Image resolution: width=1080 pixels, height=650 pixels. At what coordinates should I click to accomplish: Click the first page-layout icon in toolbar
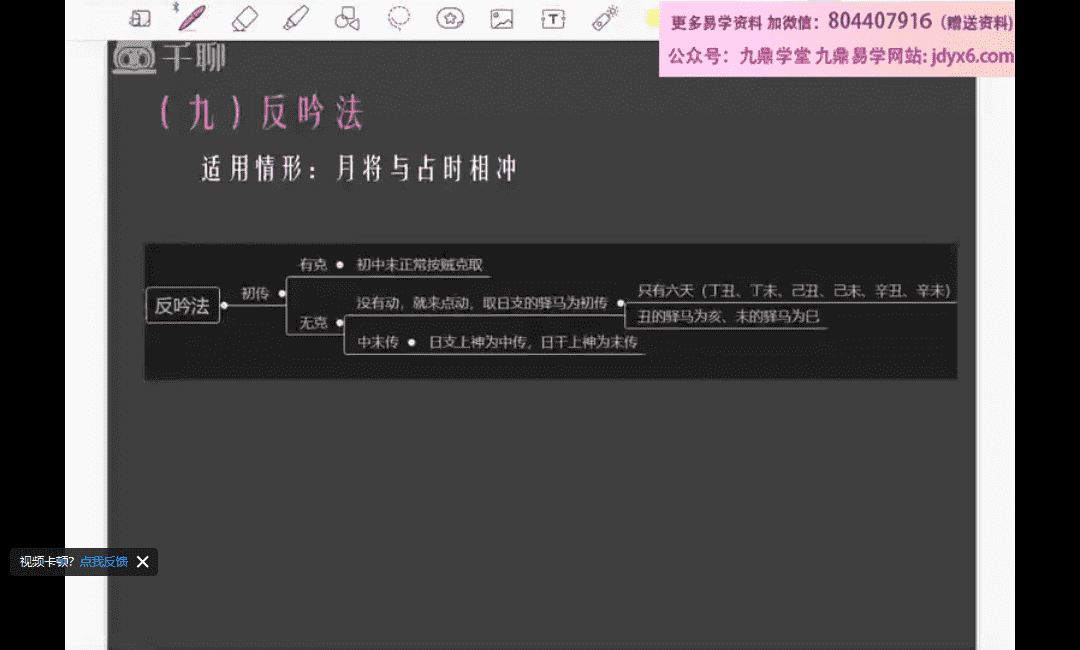coord(141,18)
